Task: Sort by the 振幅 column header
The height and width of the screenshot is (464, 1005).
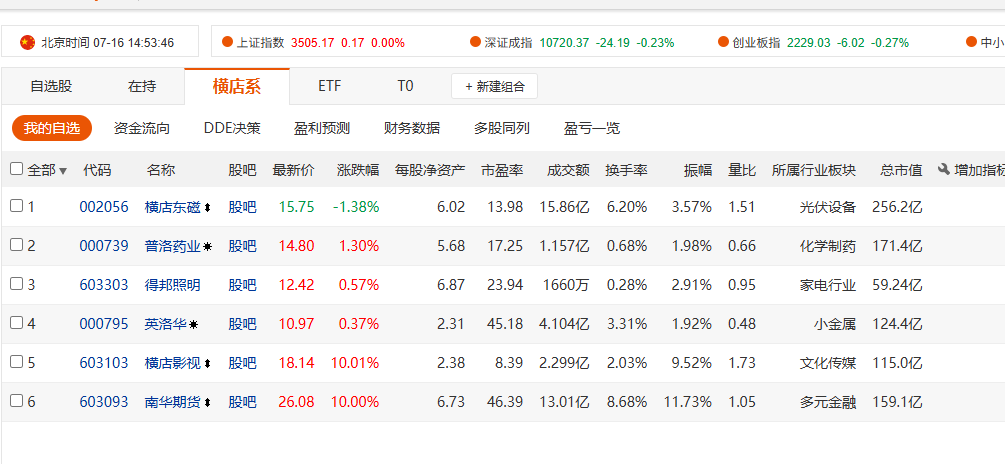Action: pyautogui.click(x=698, y=170)
